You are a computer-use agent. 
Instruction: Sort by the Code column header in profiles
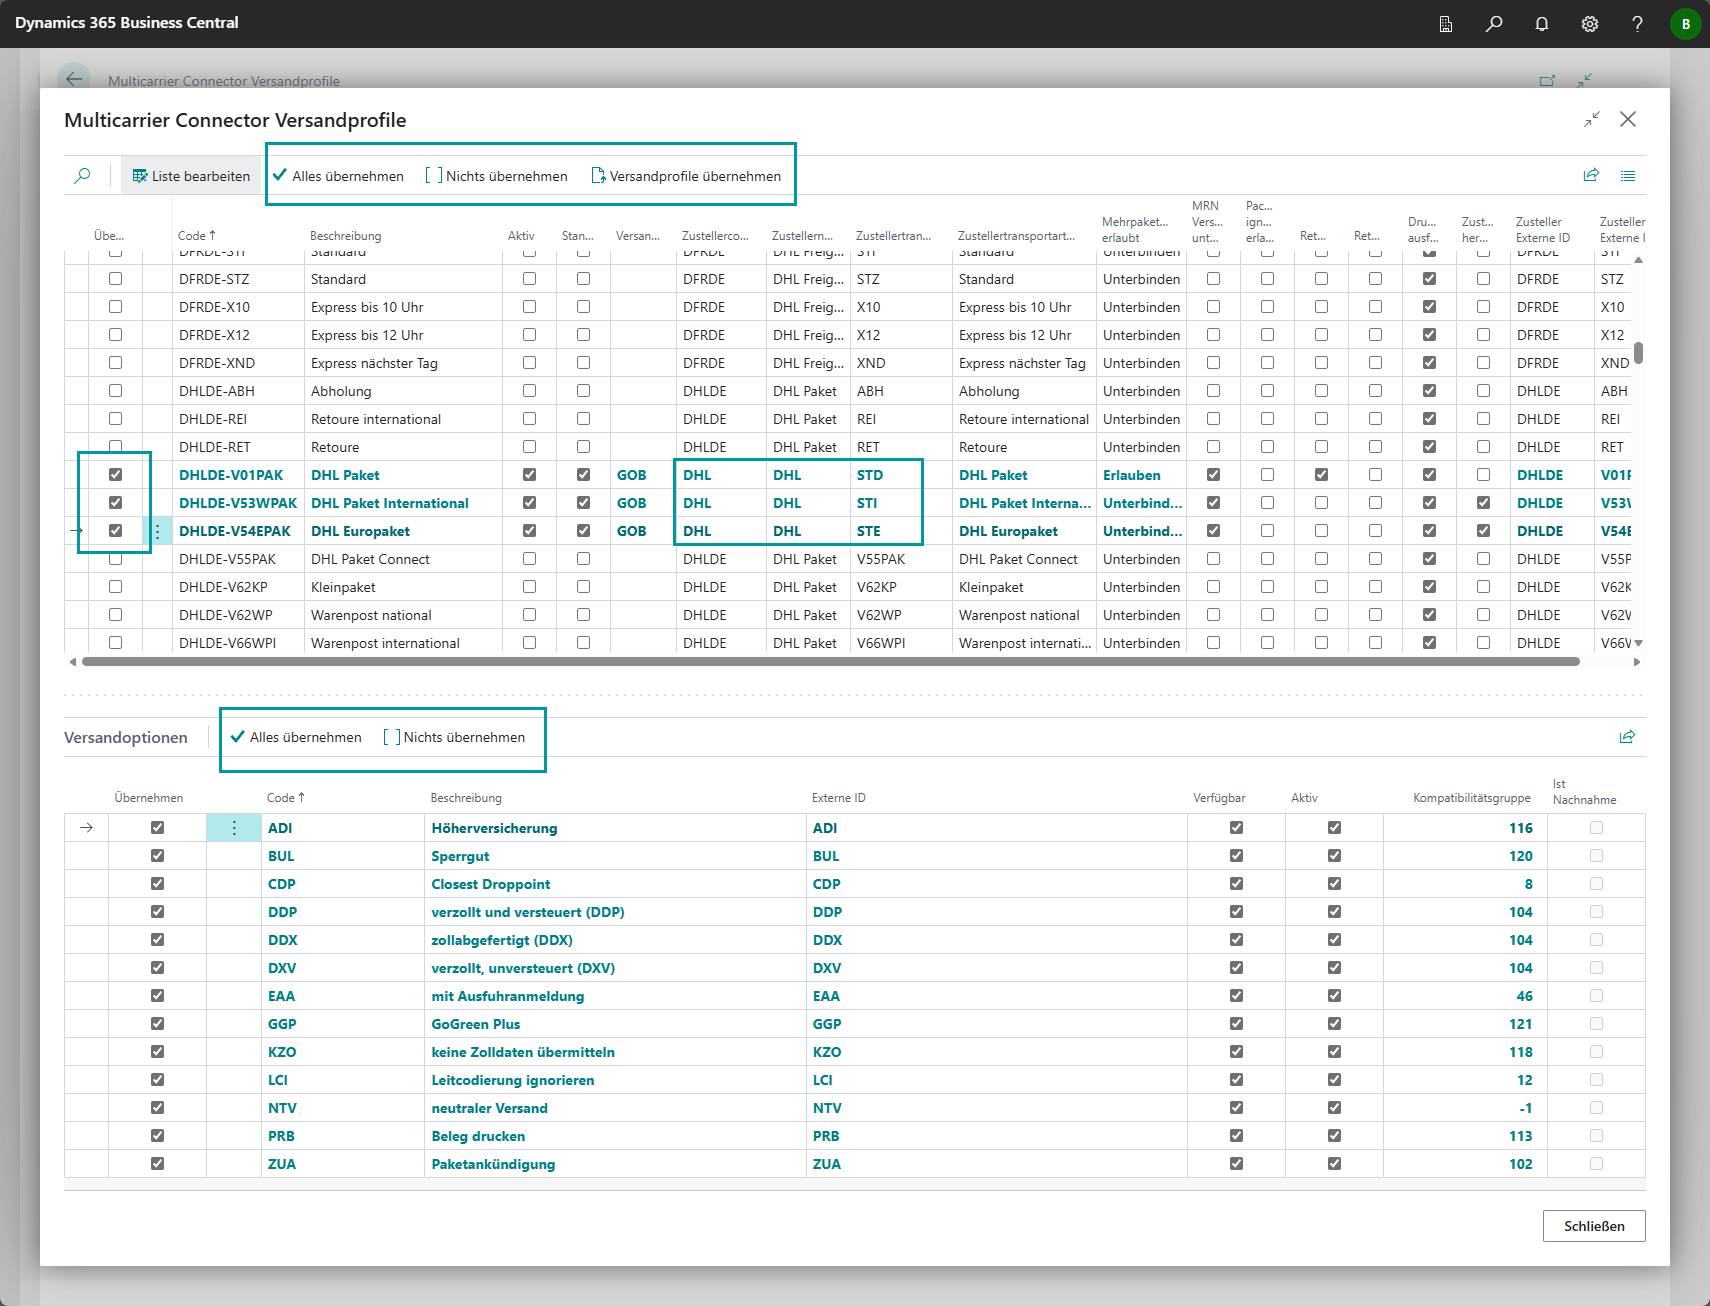click(196, 236)
